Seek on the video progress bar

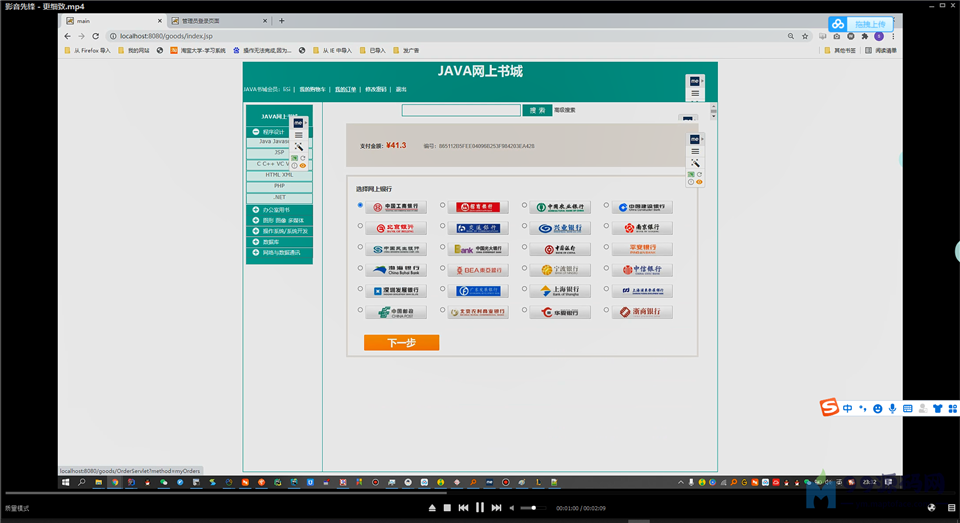[480, 492]
